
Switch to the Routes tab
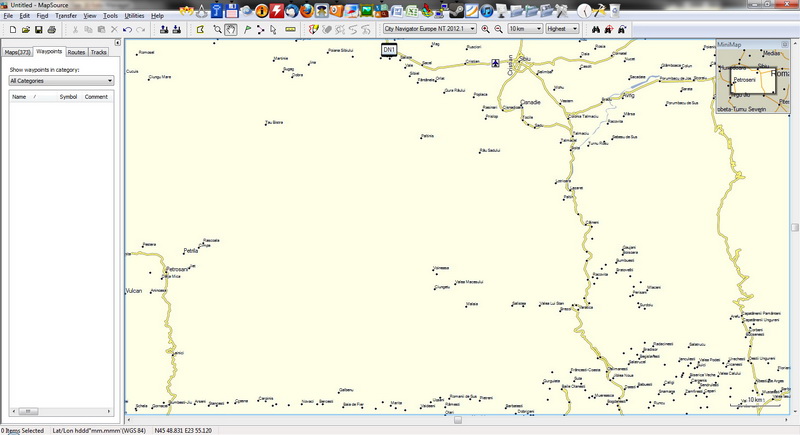point(77,51)
